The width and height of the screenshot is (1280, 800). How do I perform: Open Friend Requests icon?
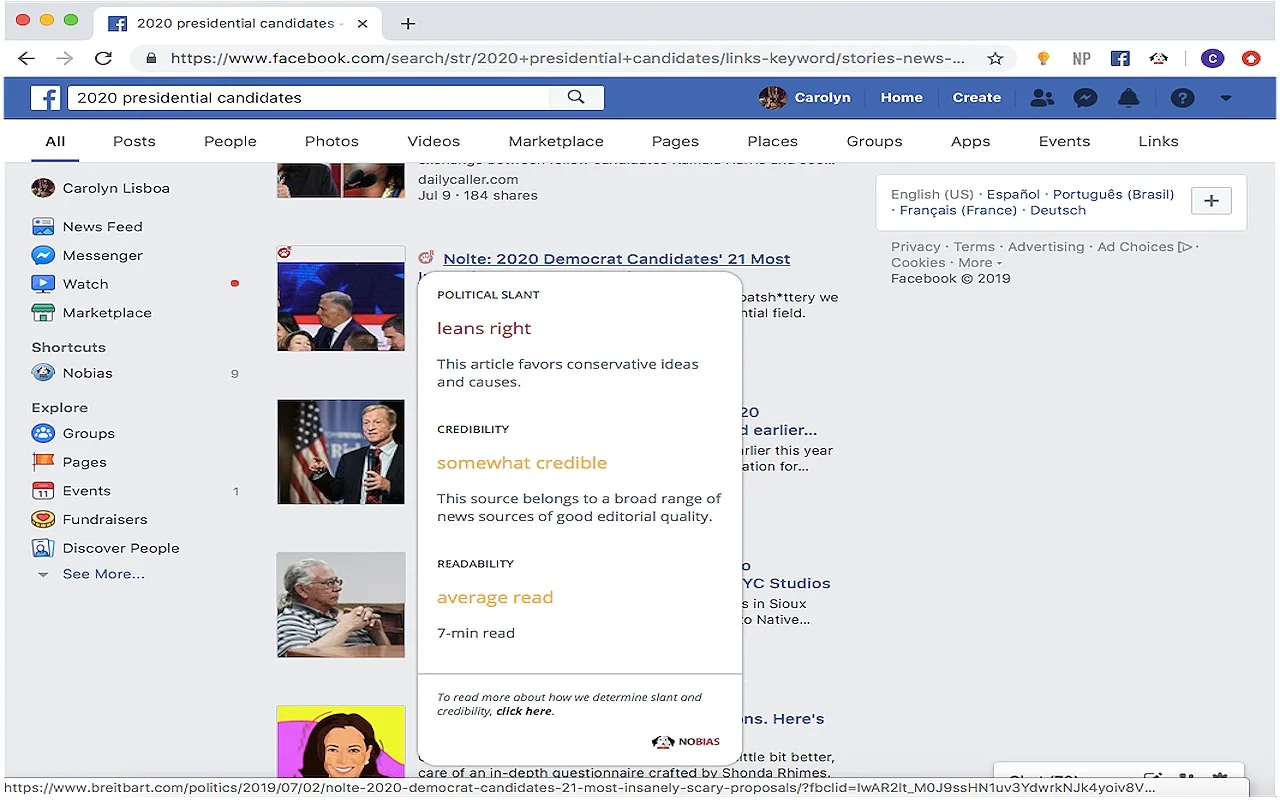click(x=1042, y=98)
